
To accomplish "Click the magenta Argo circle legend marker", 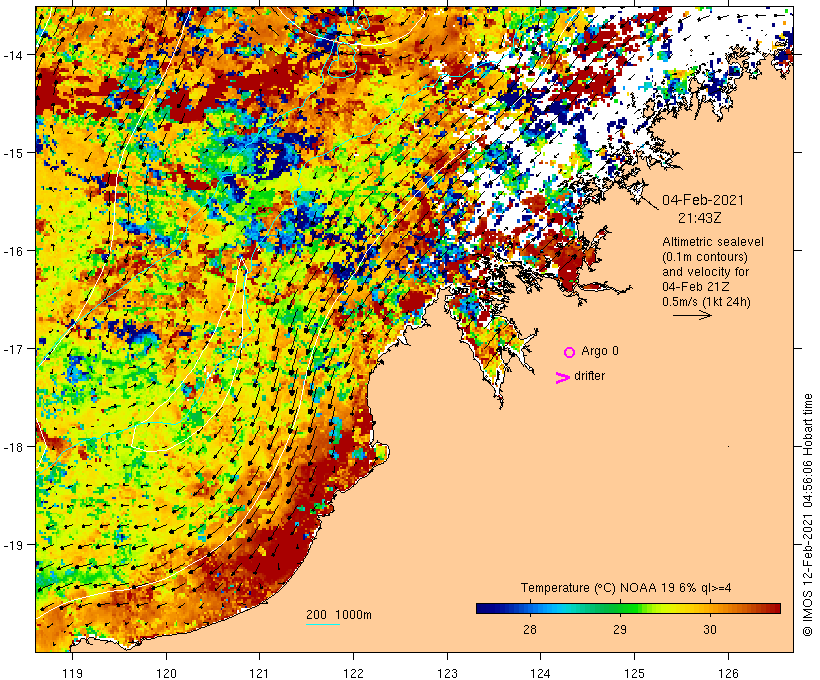I will 569,352.
